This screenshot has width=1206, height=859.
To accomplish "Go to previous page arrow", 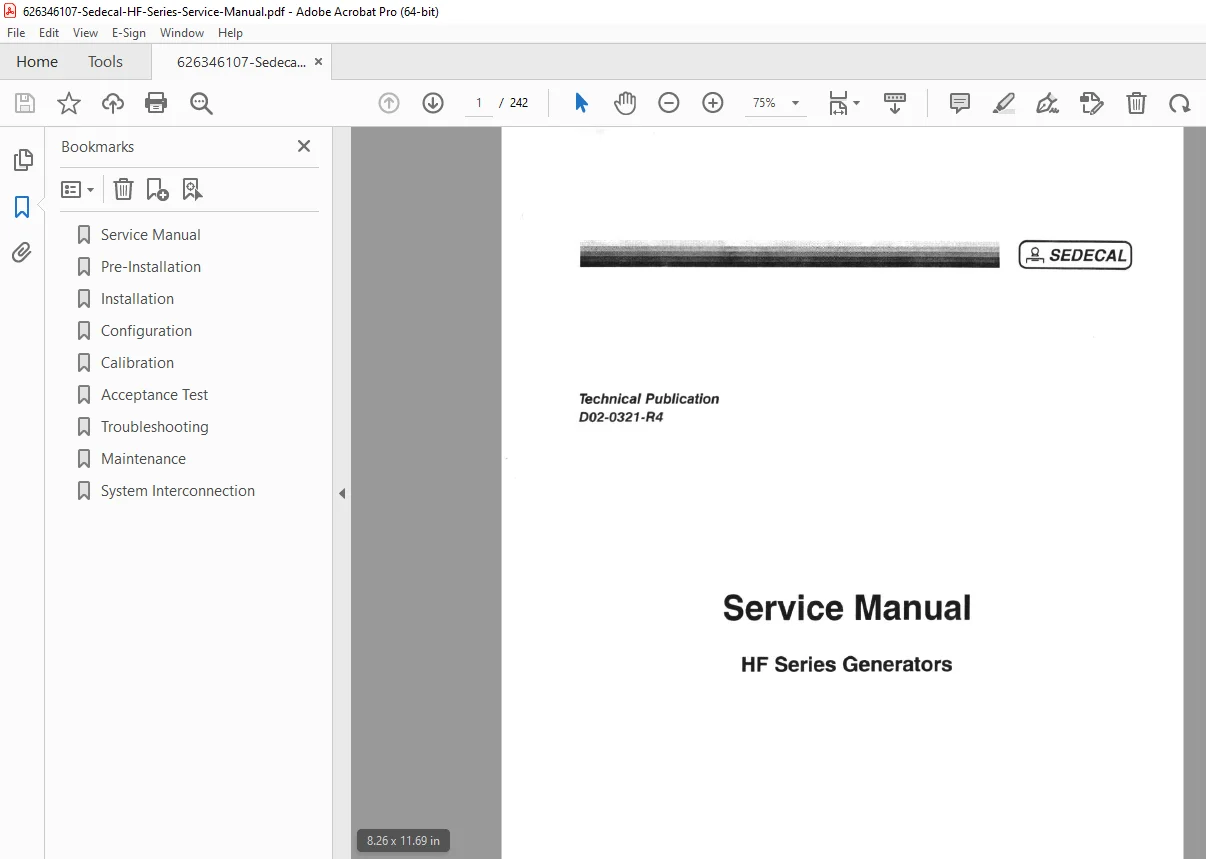I will 389,103.
